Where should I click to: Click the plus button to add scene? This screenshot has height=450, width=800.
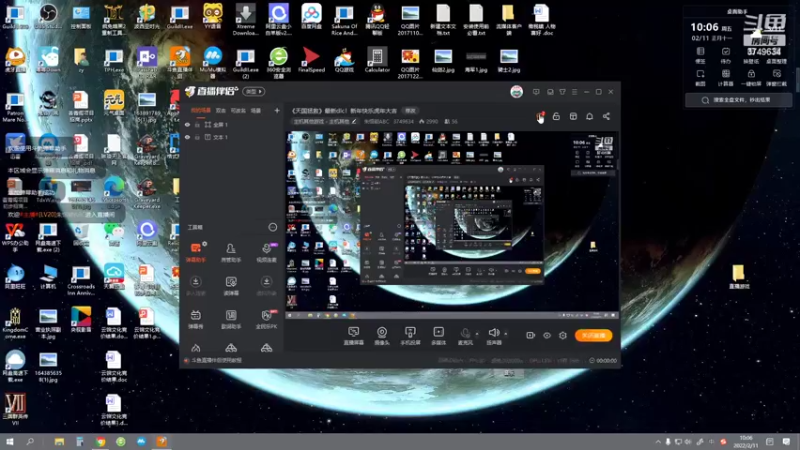(277, 110)
